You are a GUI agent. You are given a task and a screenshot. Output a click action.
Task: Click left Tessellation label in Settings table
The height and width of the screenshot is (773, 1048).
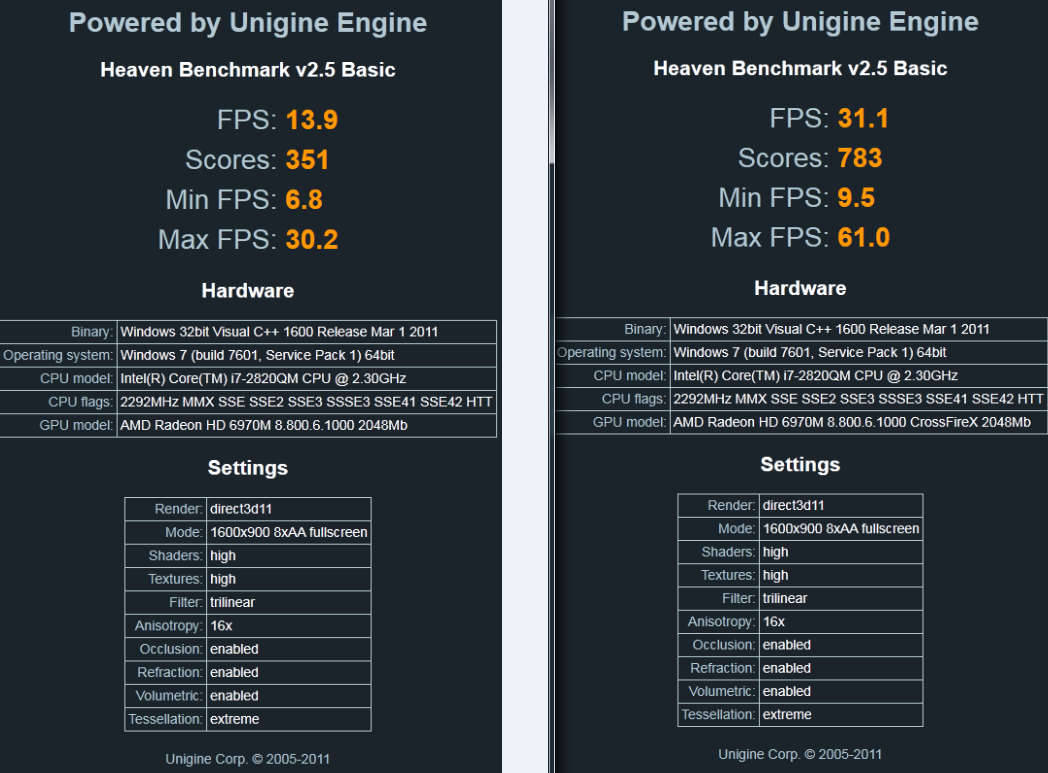pyautogui.click(x=165, y=720)
